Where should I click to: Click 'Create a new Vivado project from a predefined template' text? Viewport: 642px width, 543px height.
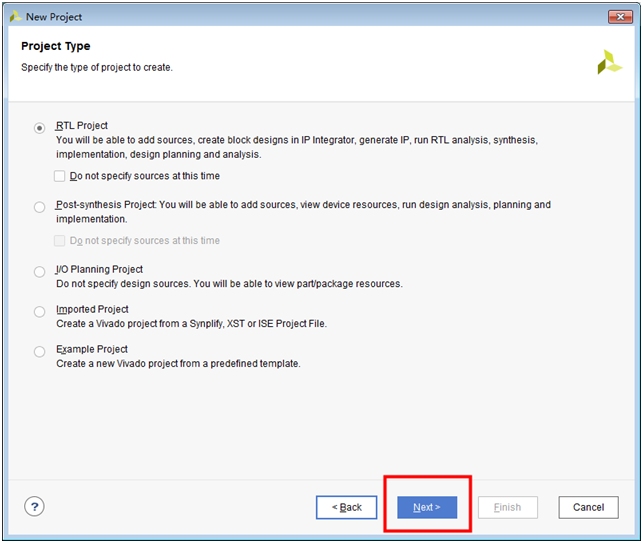(x=178, y=364)
